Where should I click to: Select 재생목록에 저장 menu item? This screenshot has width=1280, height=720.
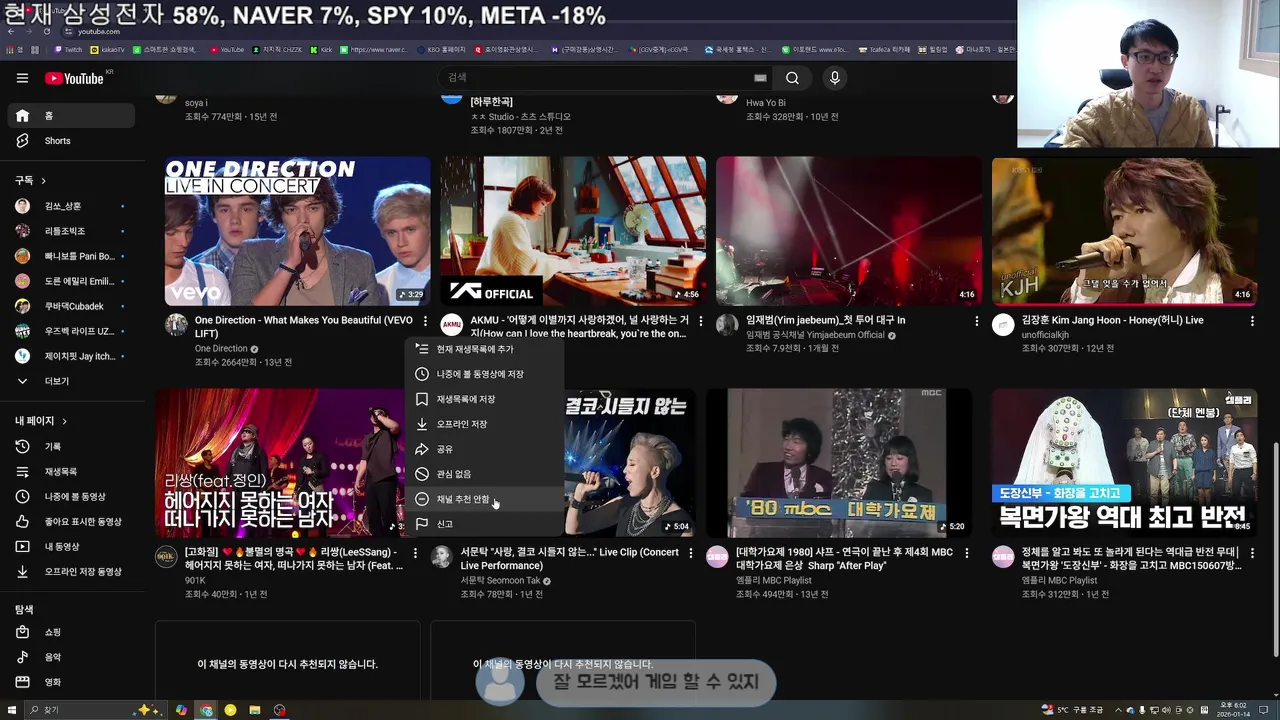click(484, 399)
